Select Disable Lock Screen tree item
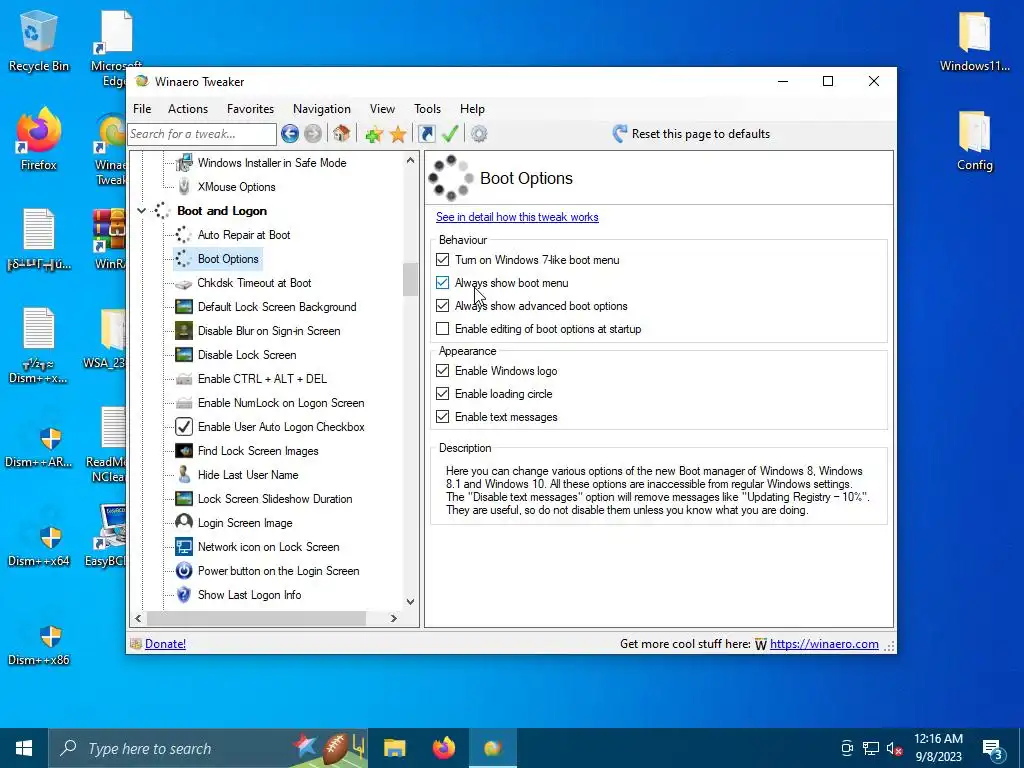The width and height of the screenshot is (1024, 768). pyautogui.click(x=247, y=355)
